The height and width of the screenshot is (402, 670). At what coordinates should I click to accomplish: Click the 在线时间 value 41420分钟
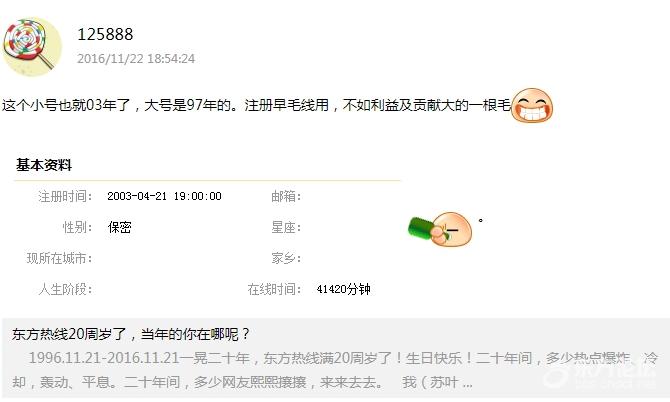point(343,289)
